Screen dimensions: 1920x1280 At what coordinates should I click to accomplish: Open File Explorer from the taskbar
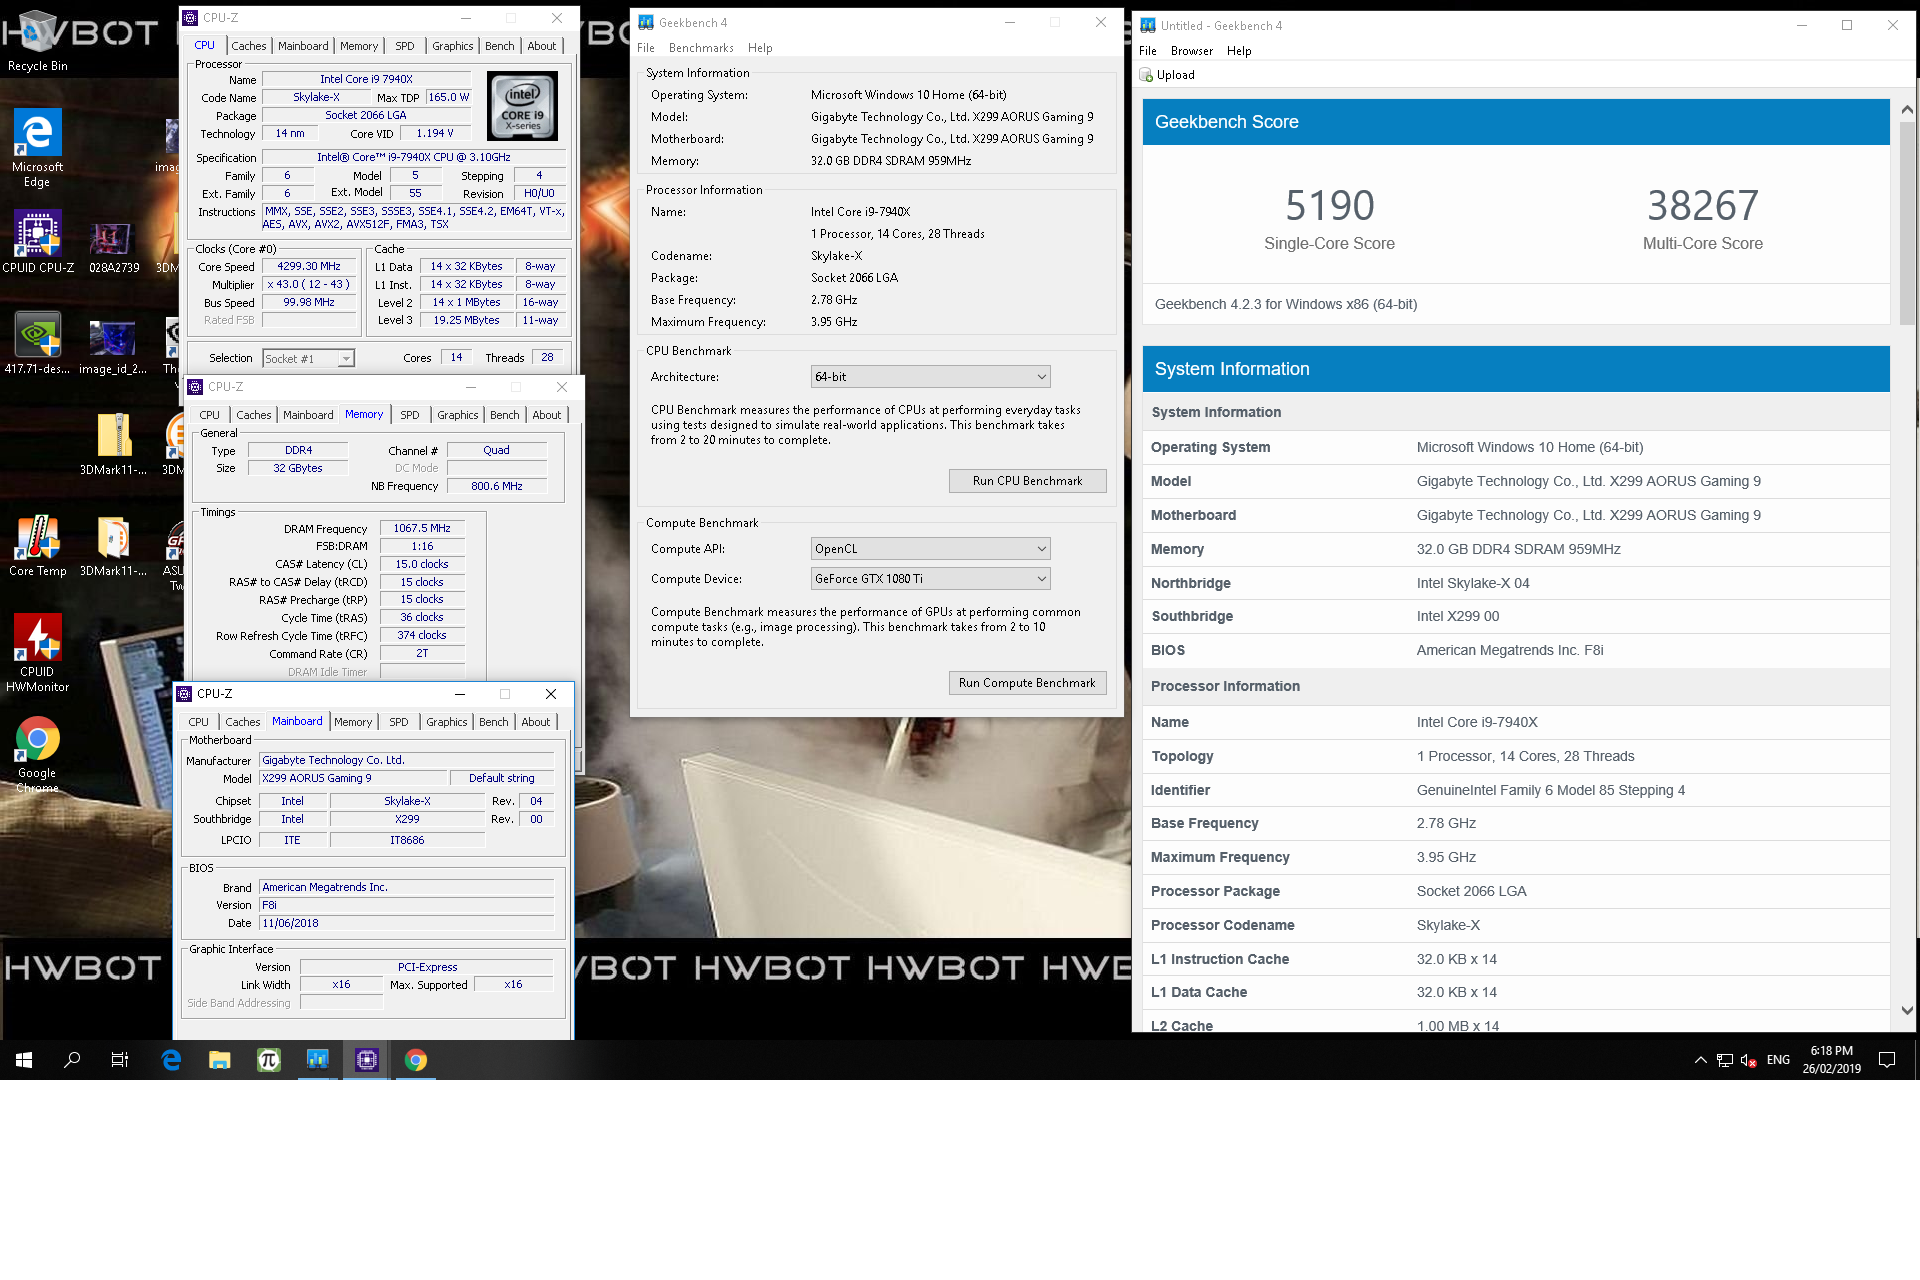tap(220, 1060)
